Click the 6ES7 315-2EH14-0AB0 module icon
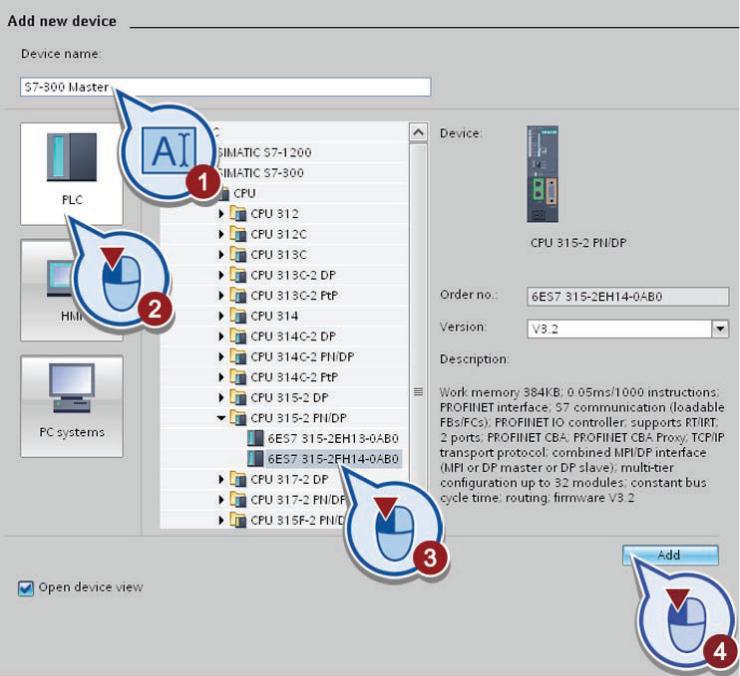The image size is (740, 676). tap(255, 459)
